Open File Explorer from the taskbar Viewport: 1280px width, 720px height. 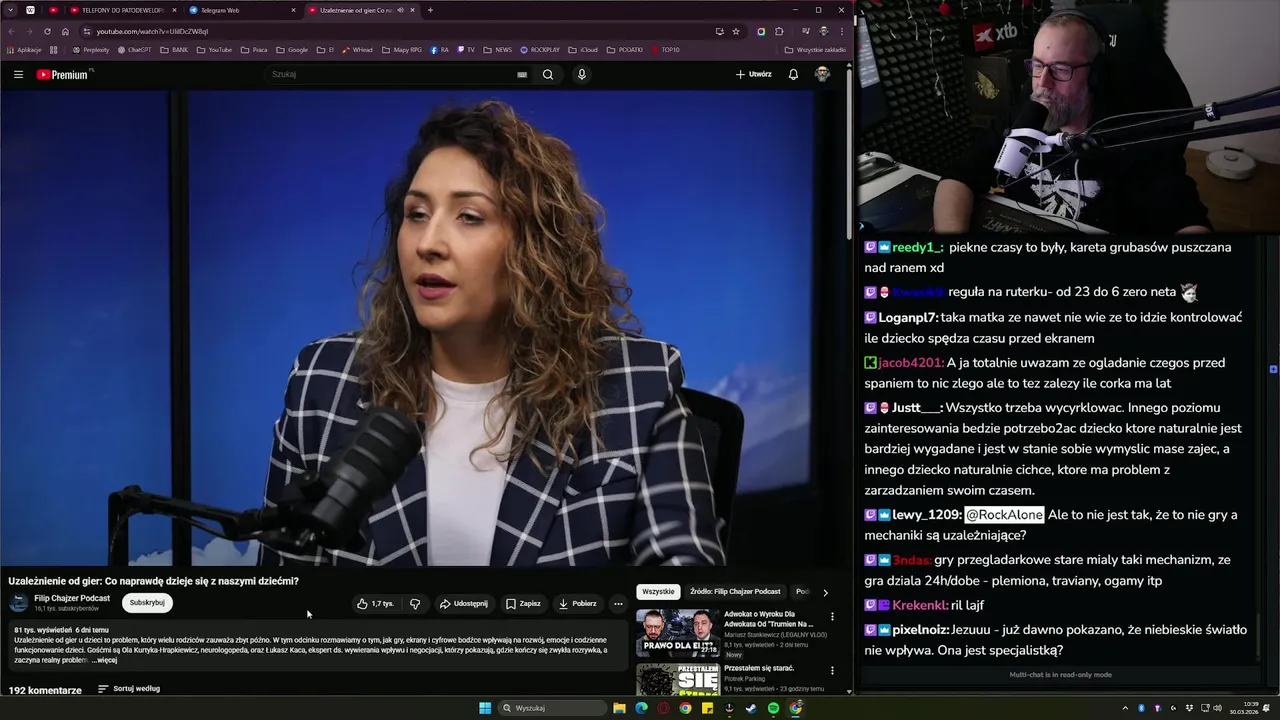619,708
